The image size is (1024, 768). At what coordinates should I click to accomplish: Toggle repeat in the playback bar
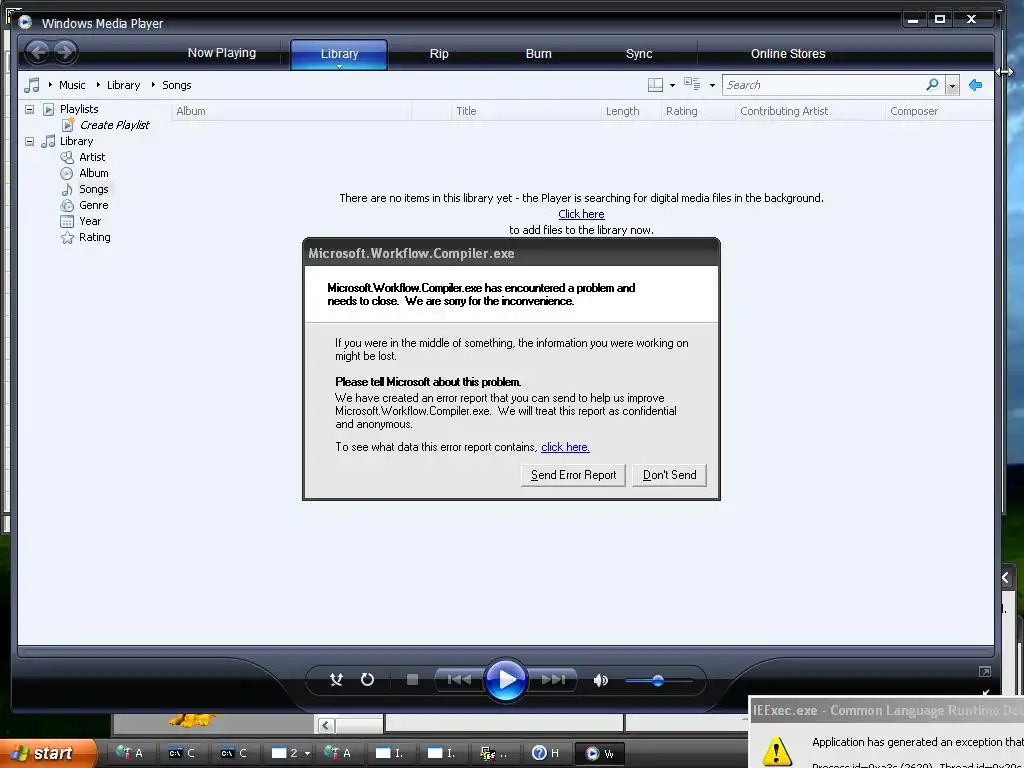pyautogui.click(x=367, y=680)
